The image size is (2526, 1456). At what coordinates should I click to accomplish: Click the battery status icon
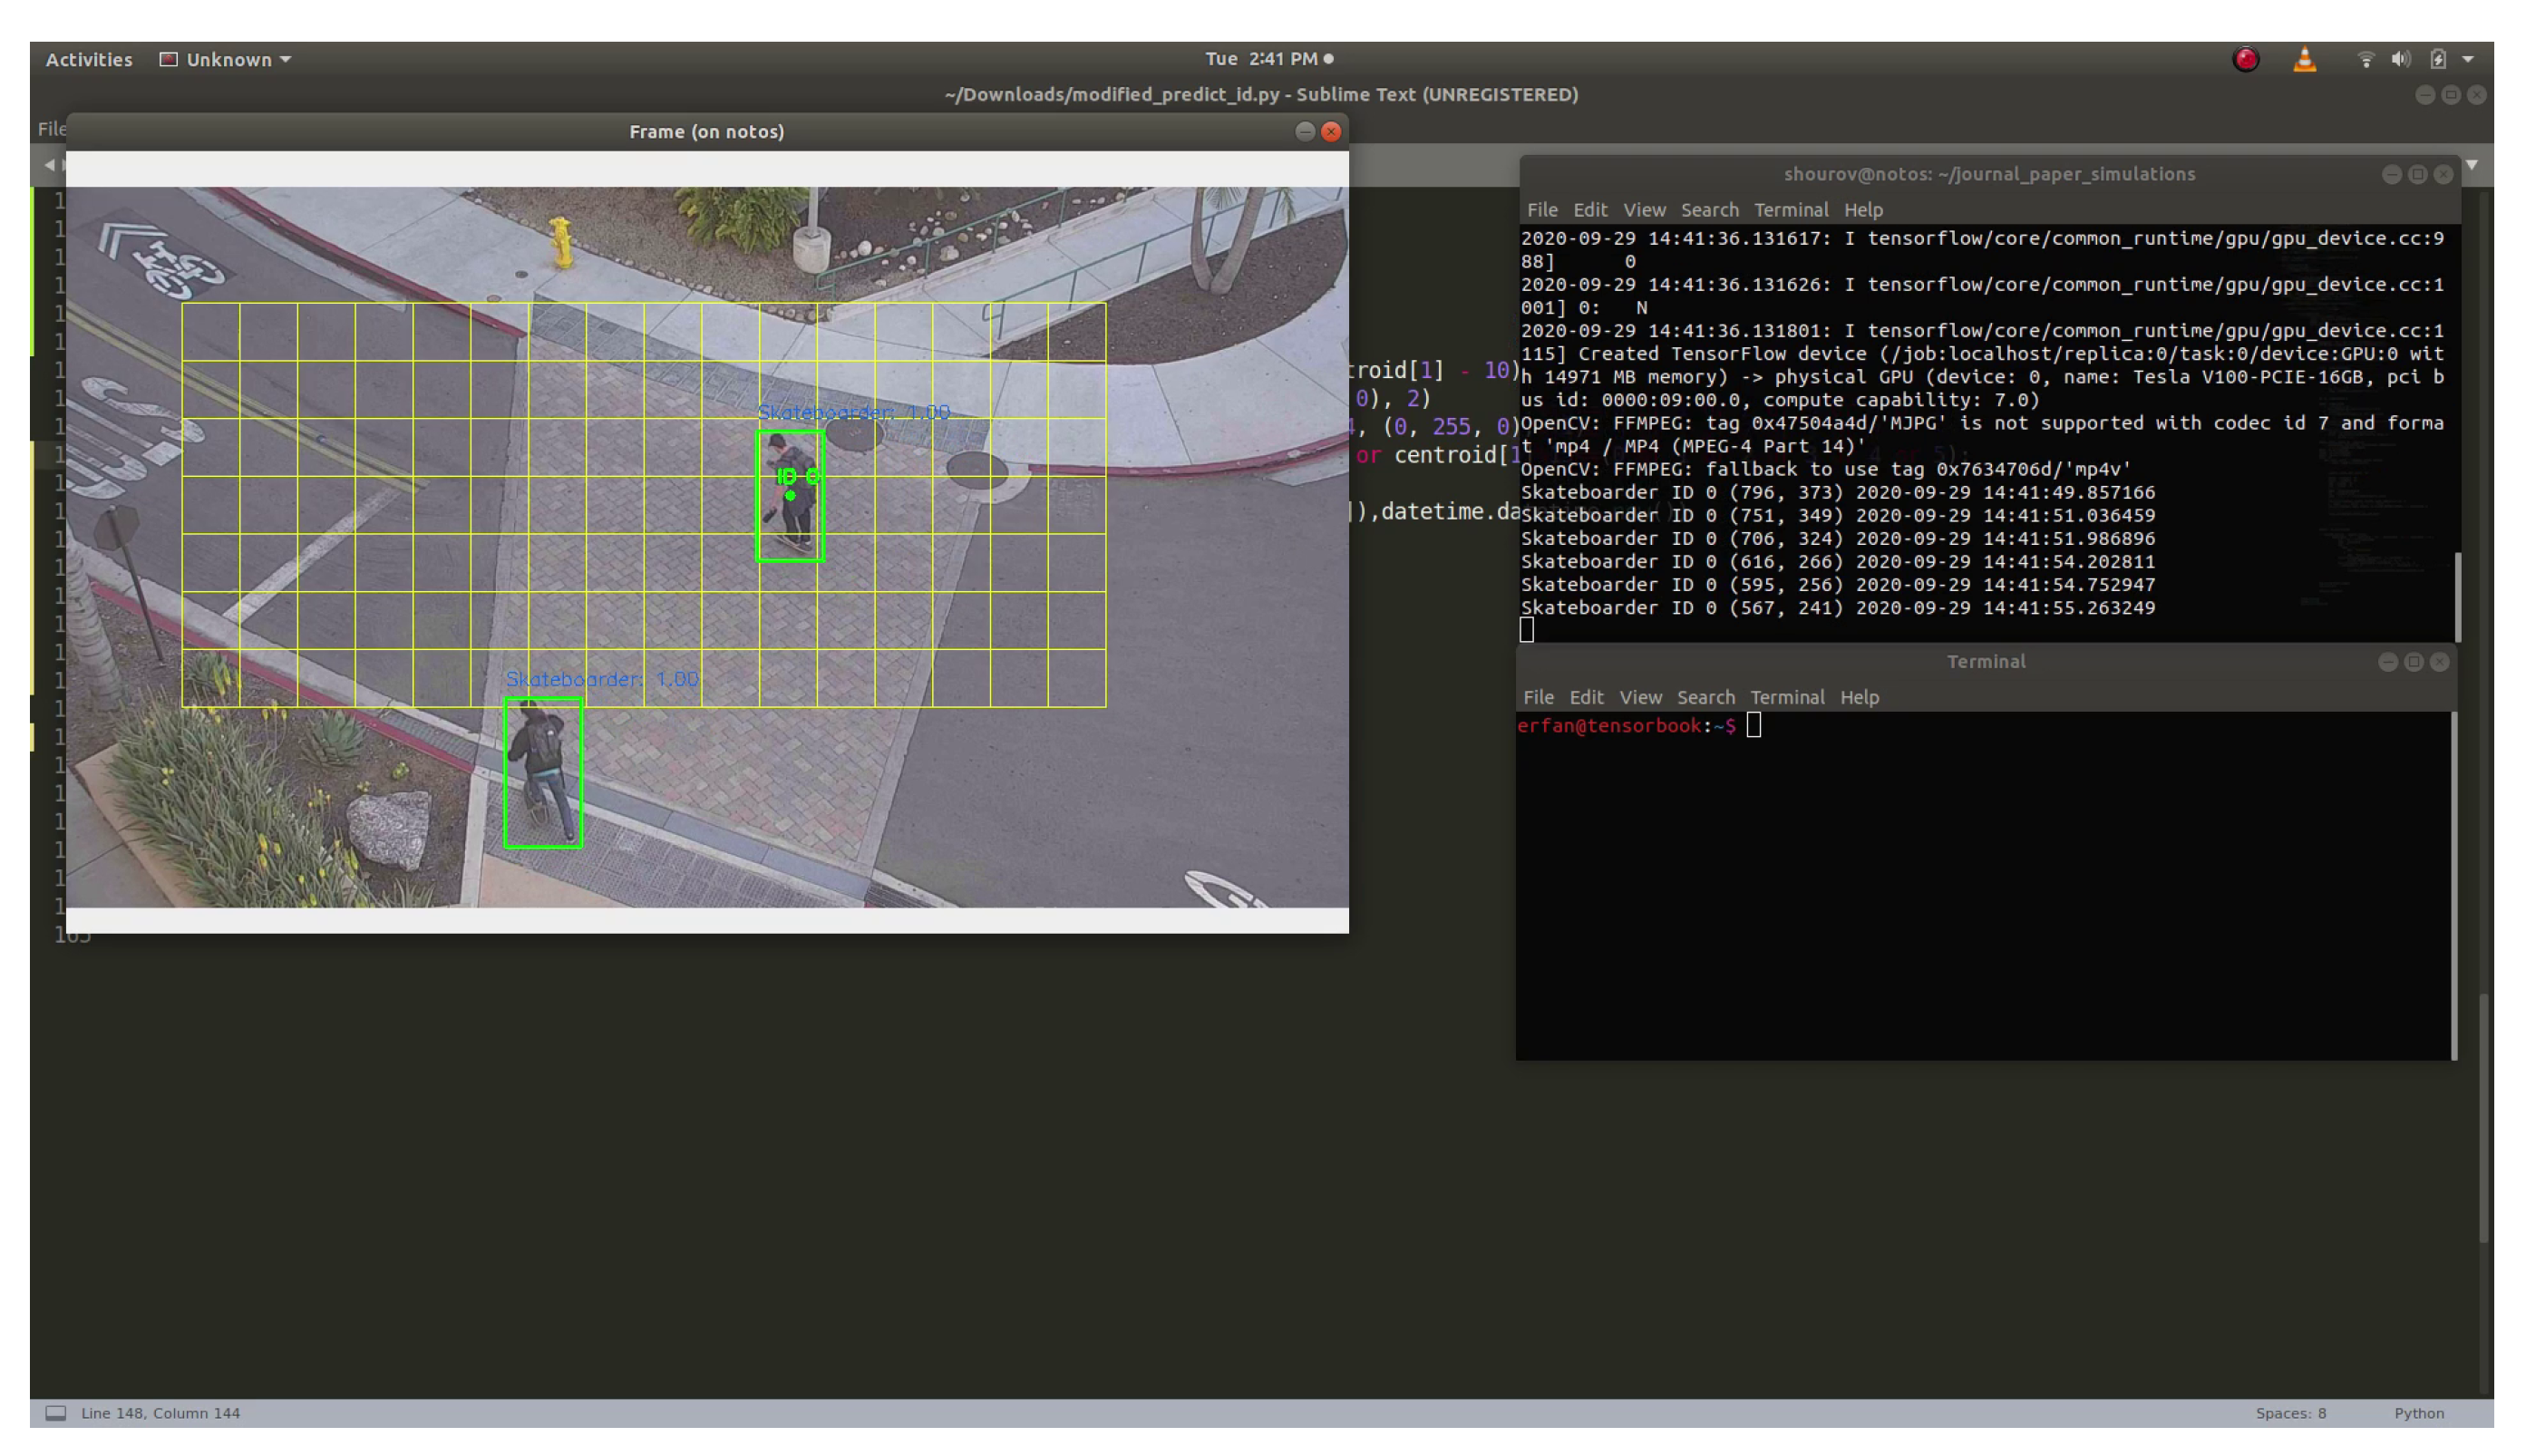(x=2437, y=60)
